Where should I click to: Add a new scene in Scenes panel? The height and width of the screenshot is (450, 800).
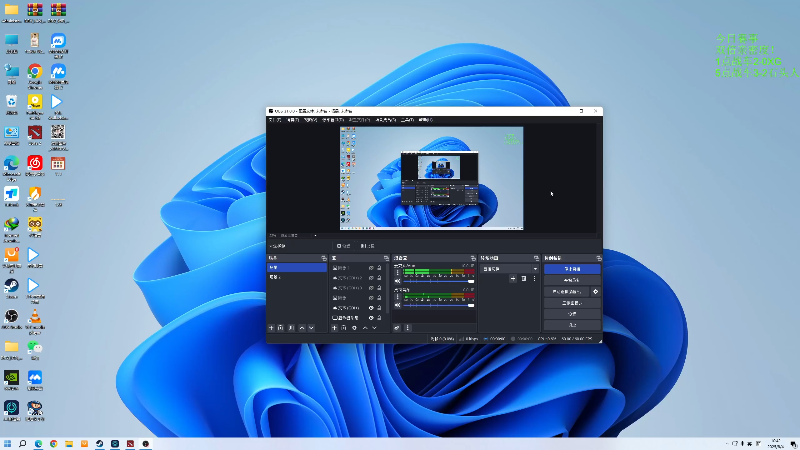[271, 328]
